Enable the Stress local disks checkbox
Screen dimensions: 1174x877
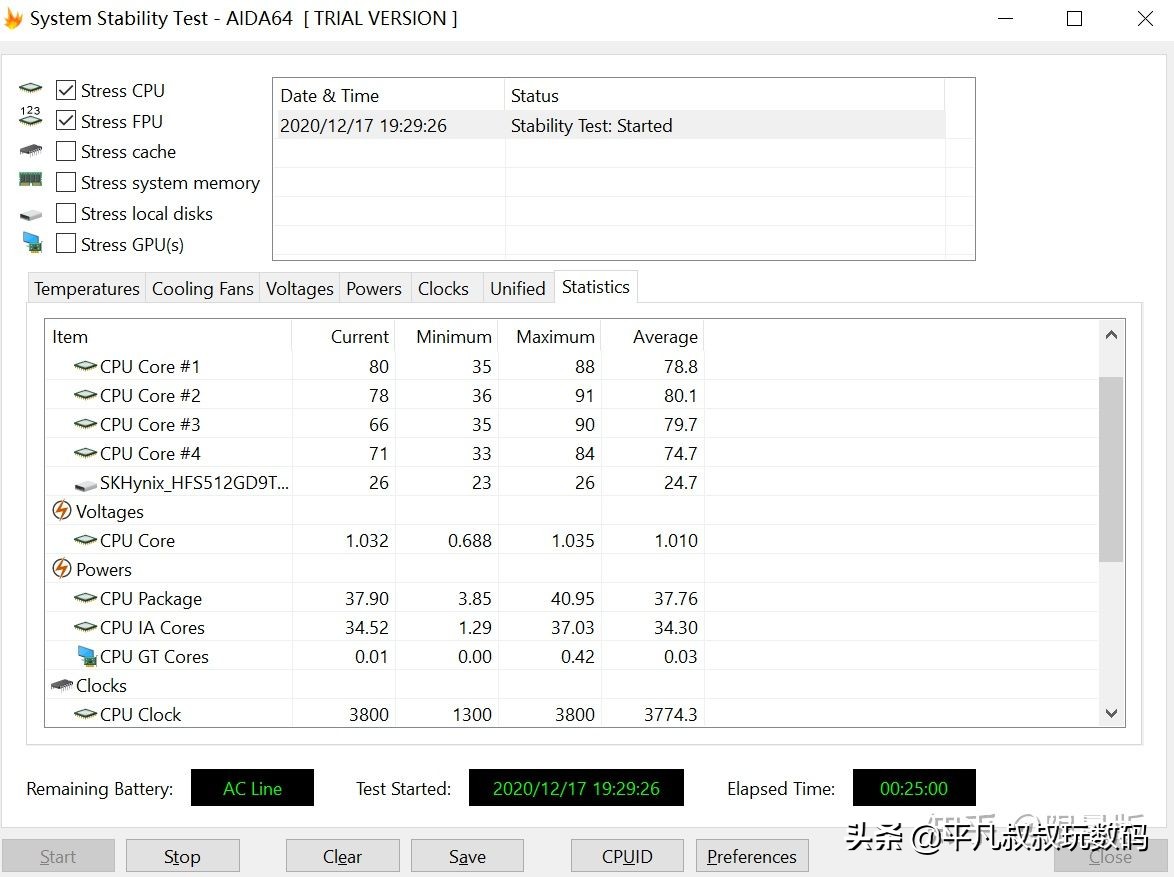[x=66, y=213]
